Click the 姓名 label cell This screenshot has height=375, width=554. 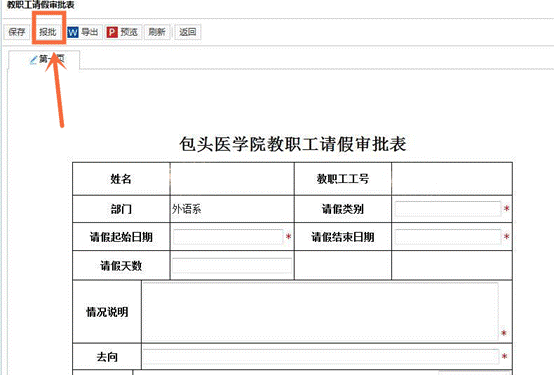[x=121, y=179]
